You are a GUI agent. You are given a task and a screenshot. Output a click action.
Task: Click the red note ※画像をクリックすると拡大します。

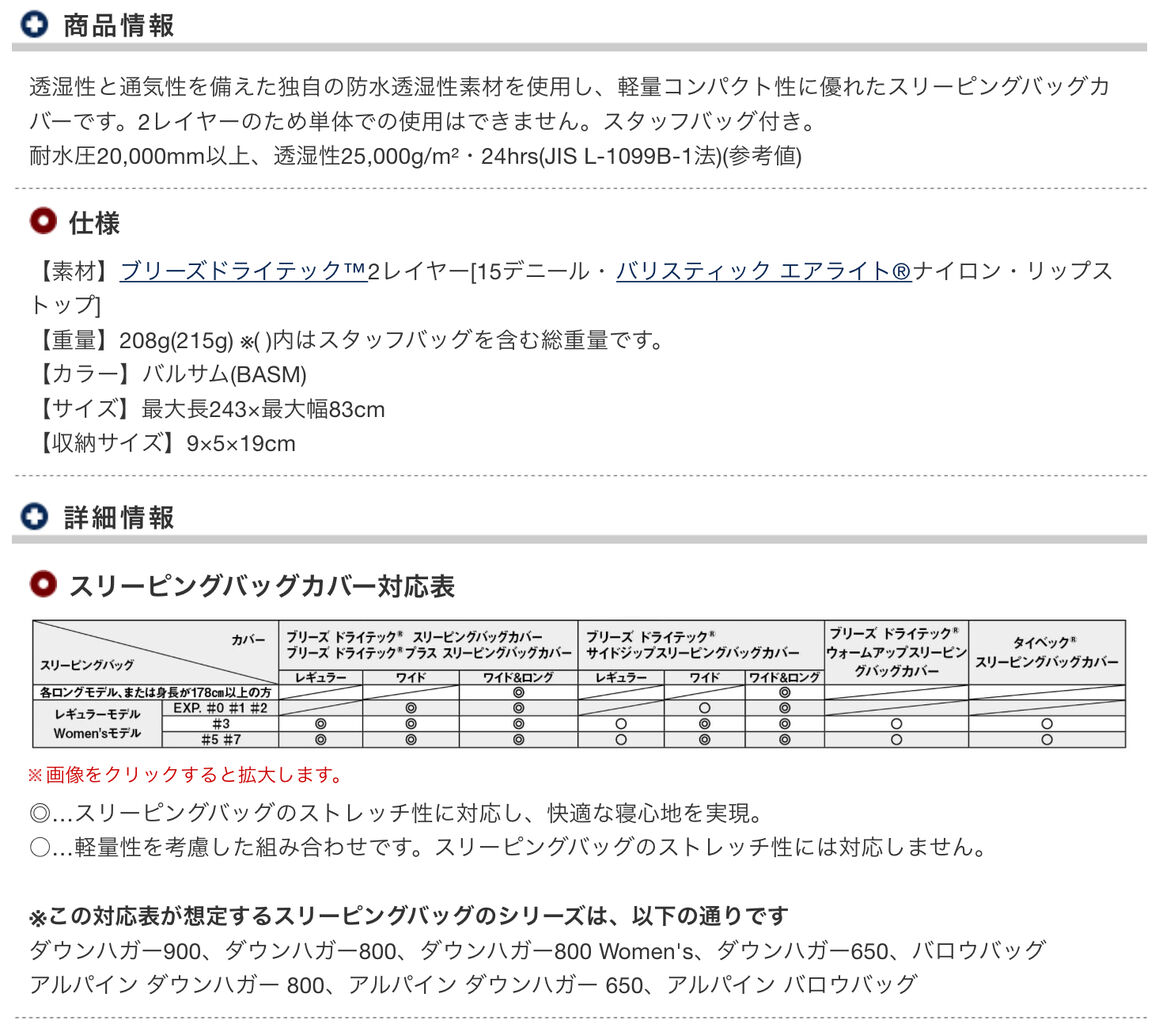coord(187,774)
